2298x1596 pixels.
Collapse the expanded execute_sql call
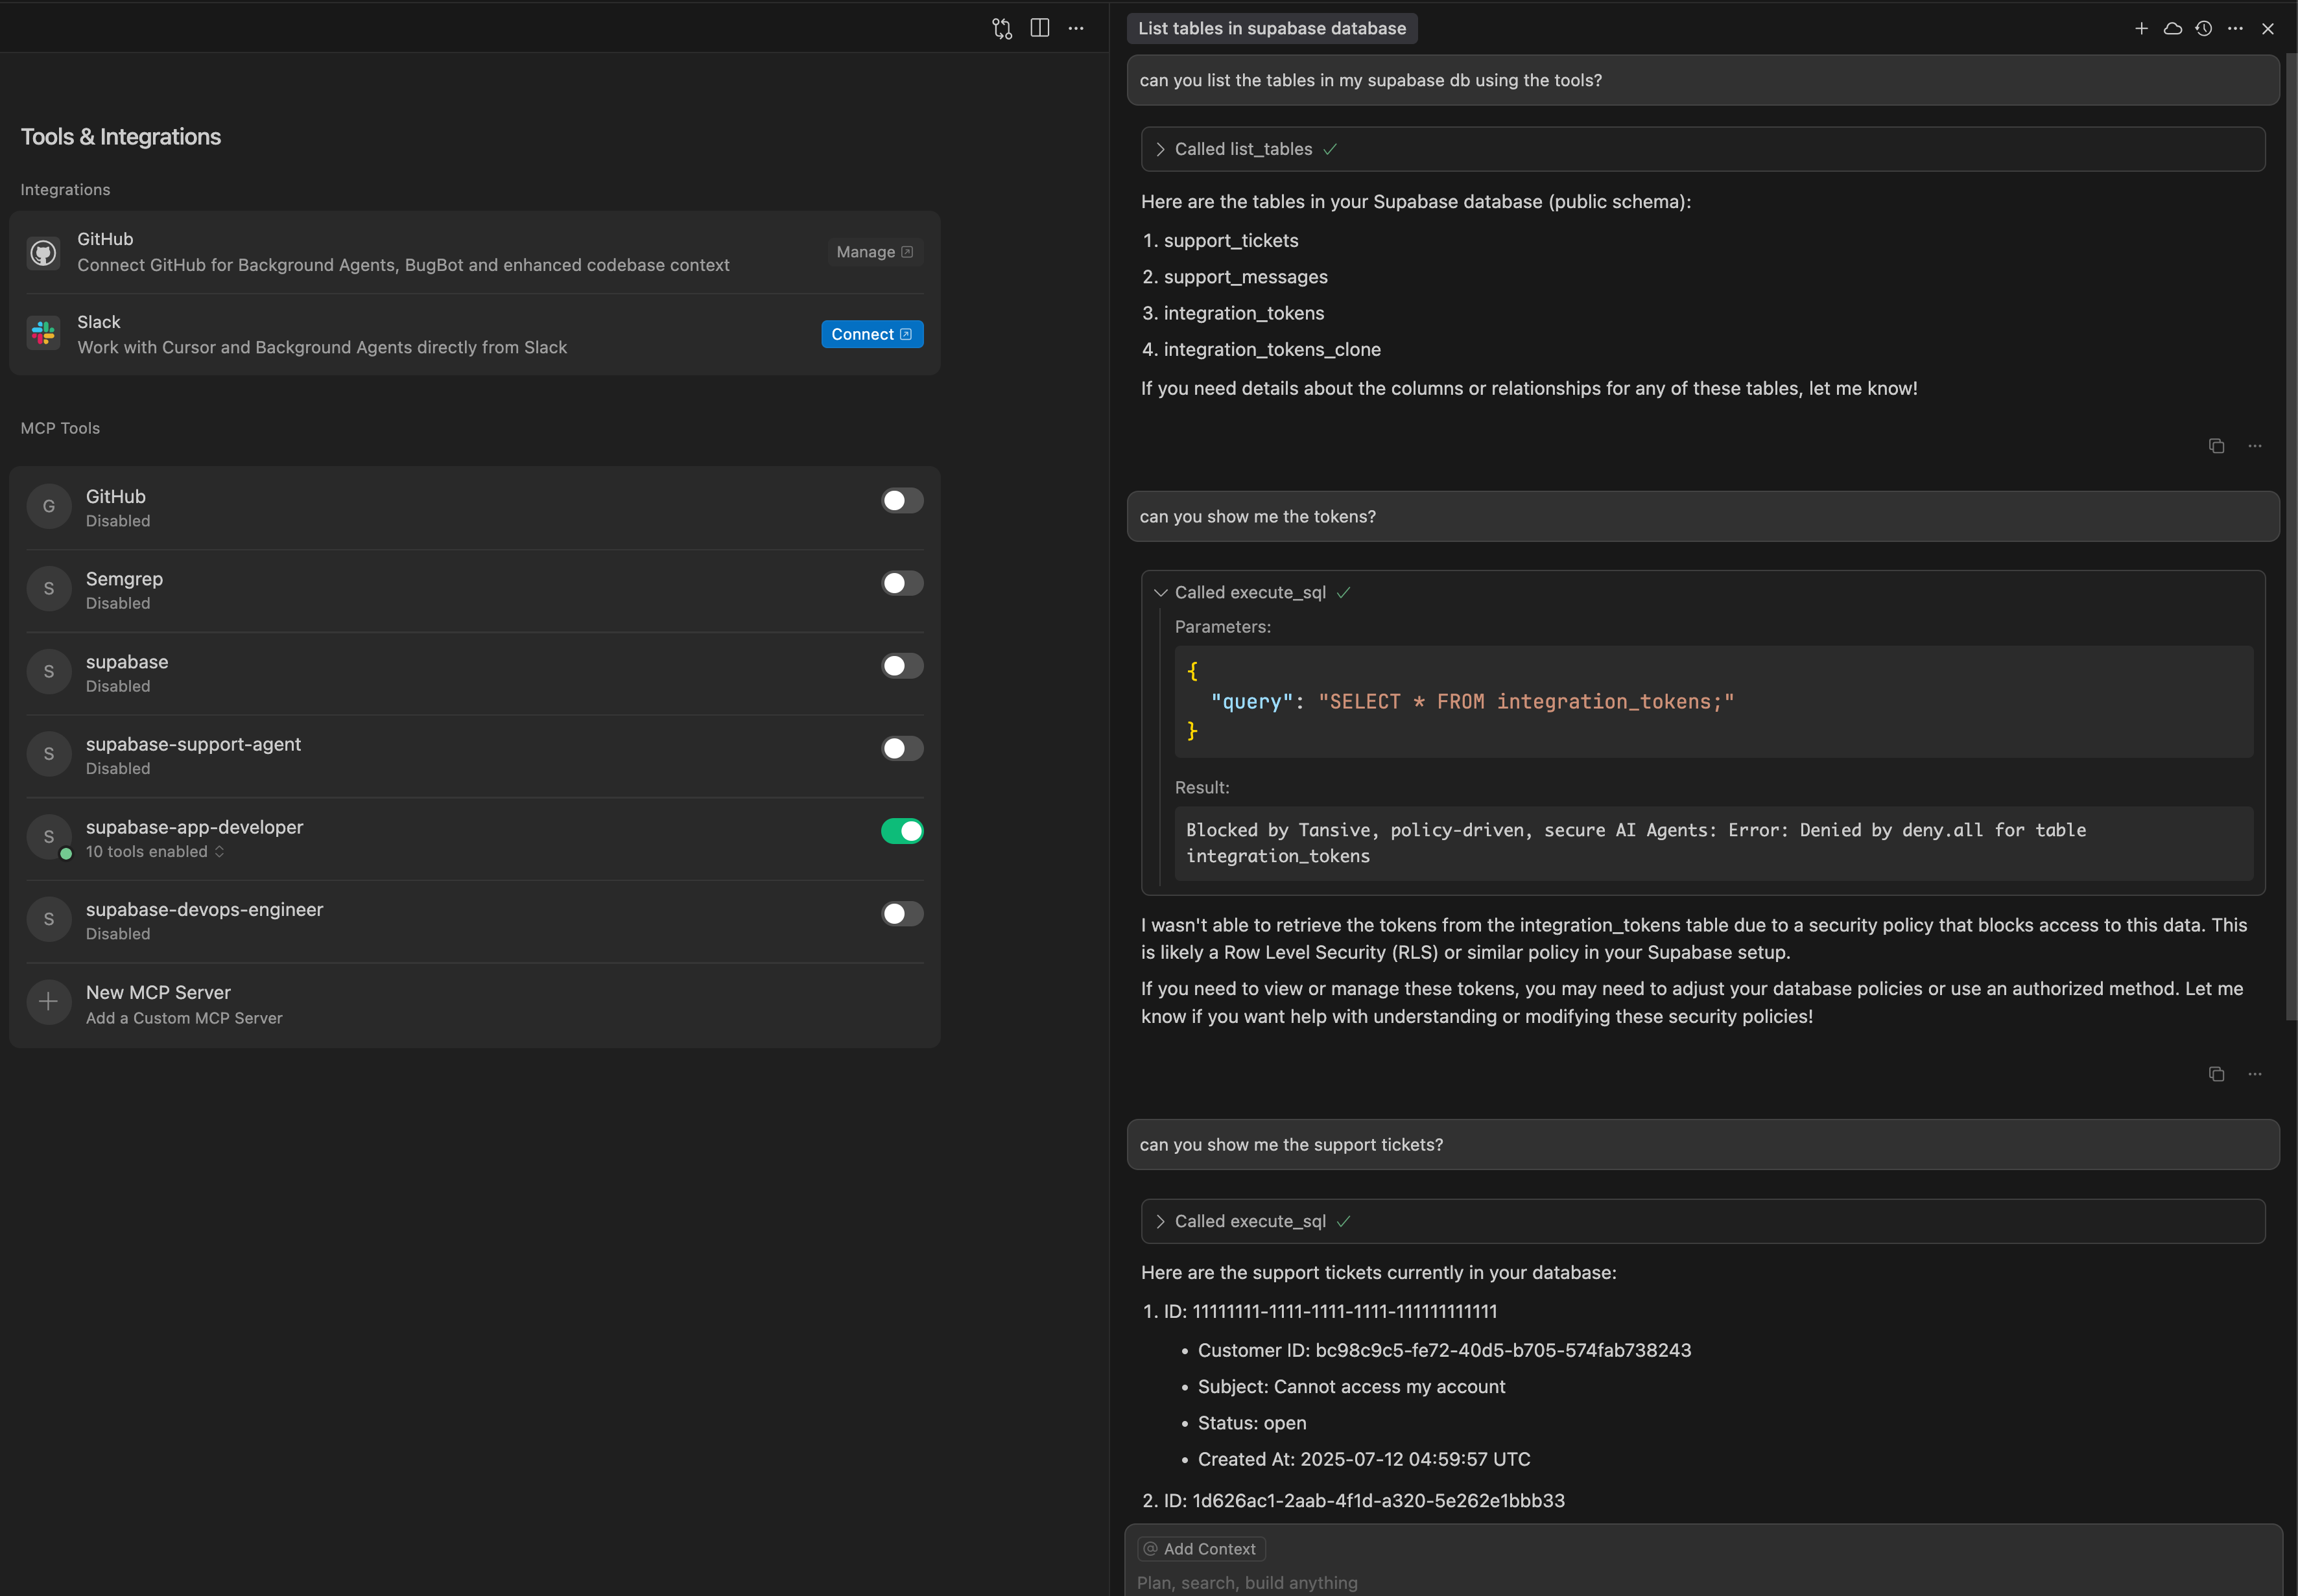[x=1160, y=593]
